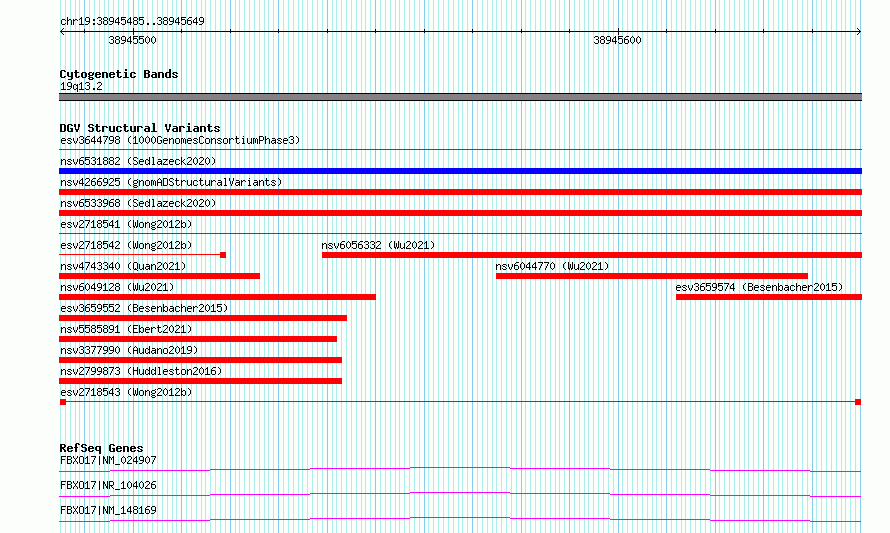This screenshot has height=533, width=890.
Task: Open variant nsv6044770 (Wu2021) label
Action: pyautogui.click(x=552, y=266)
